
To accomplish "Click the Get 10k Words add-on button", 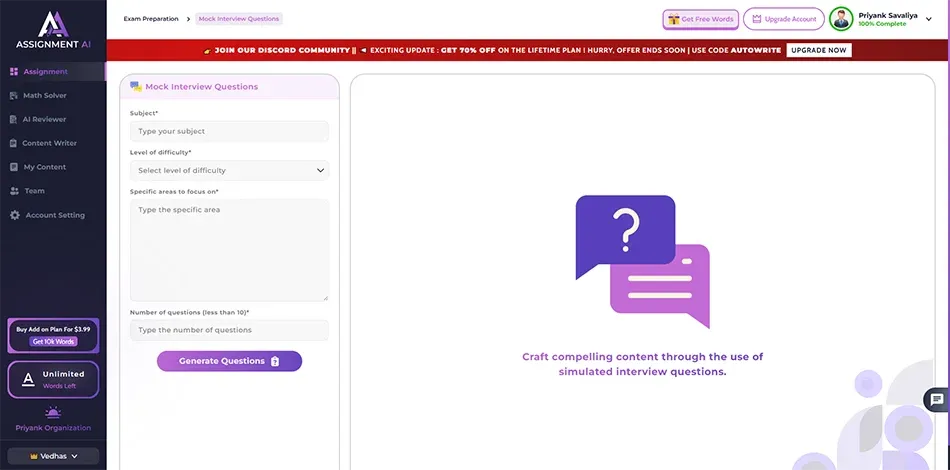I will (53, 342).
